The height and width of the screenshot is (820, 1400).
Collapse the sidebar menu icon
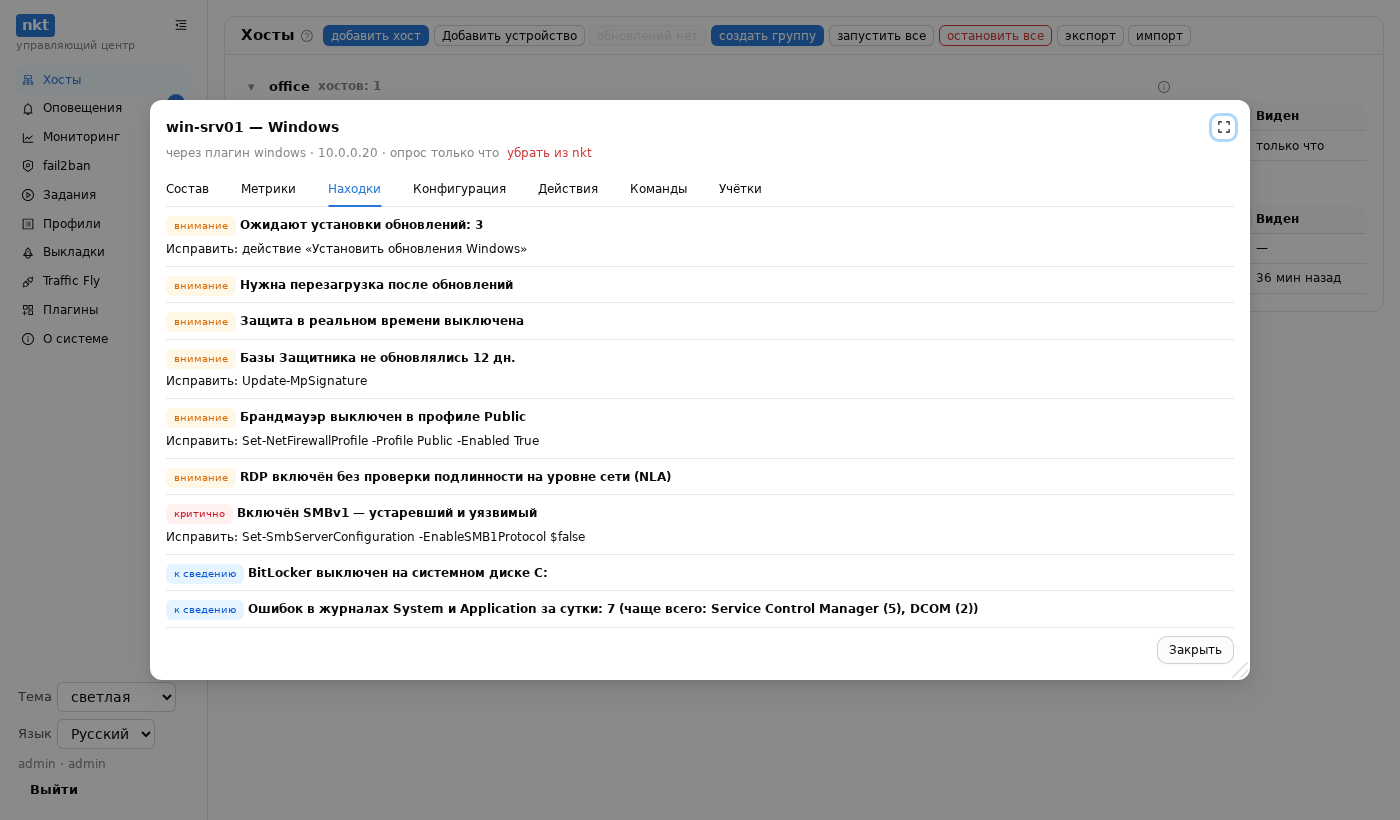(180, 25)
